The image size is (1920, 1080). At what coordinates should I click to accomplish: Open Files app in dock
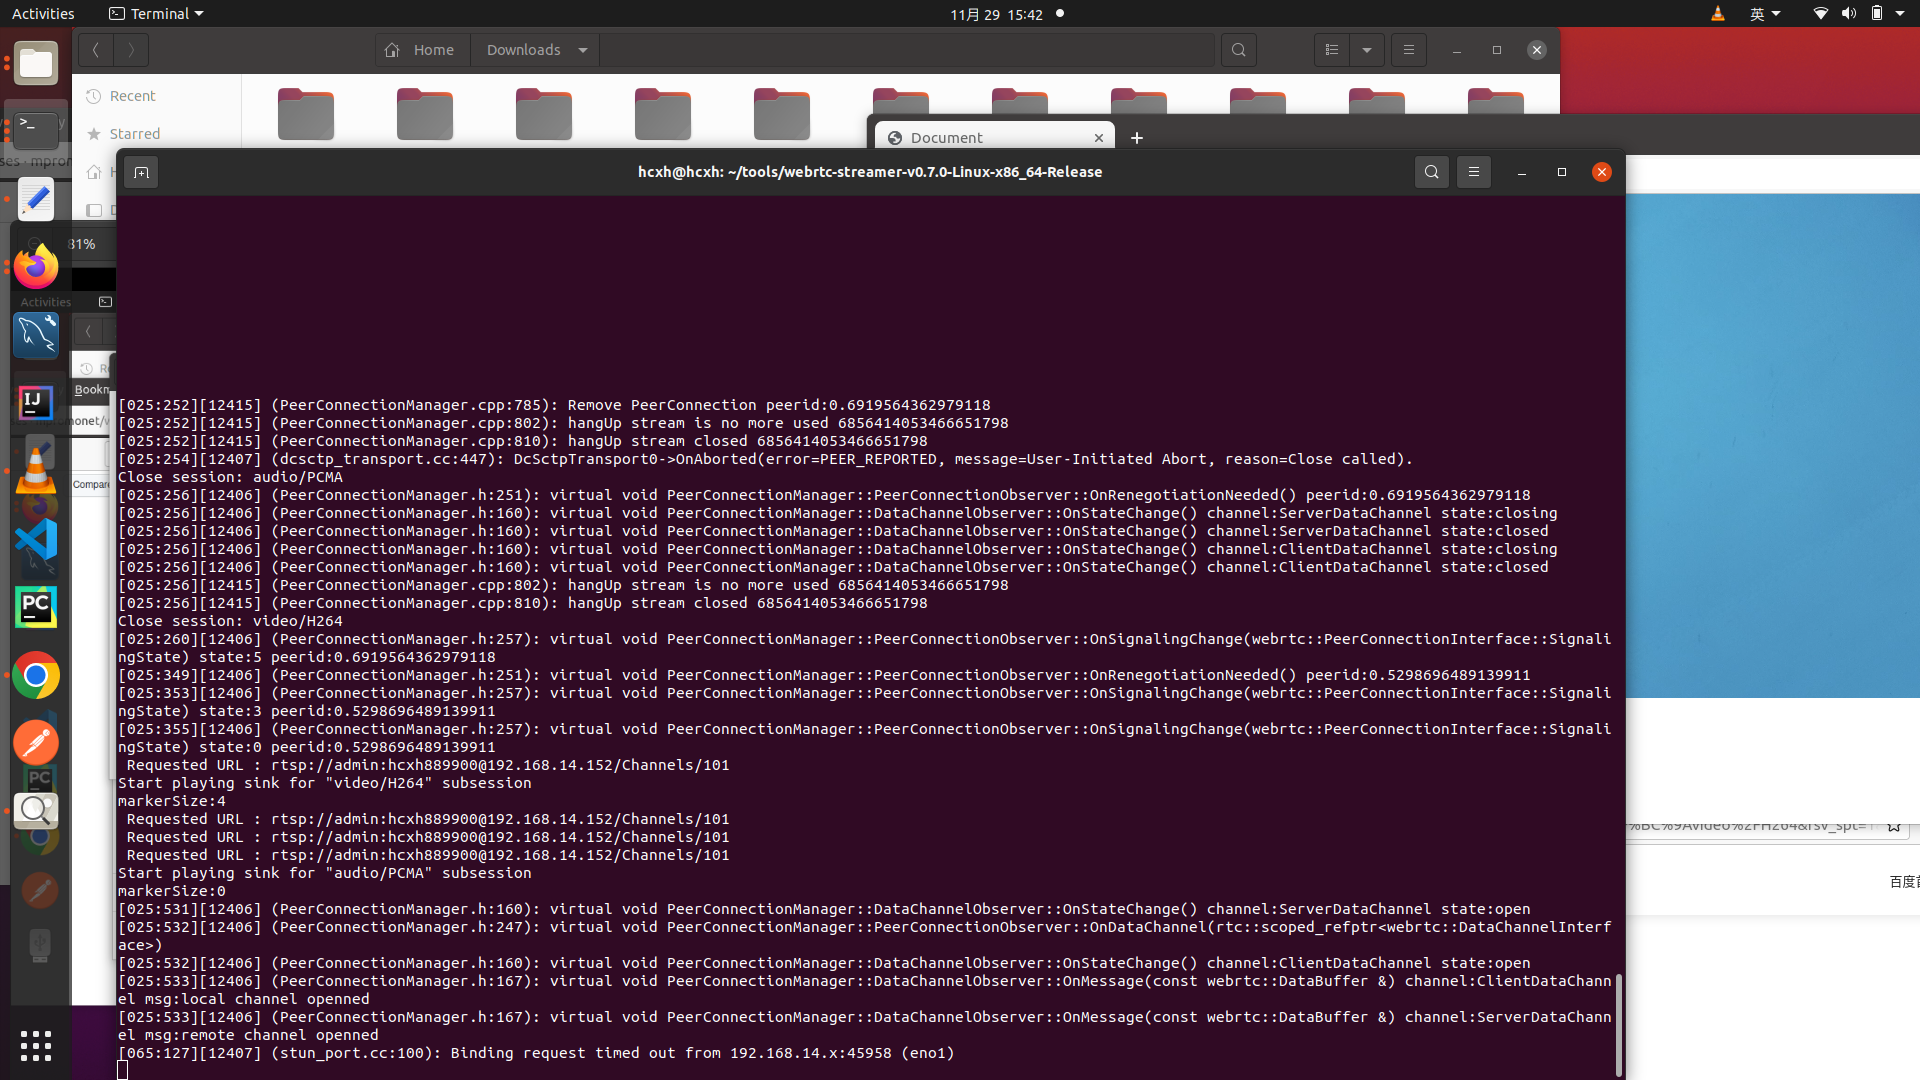(36, 64)
